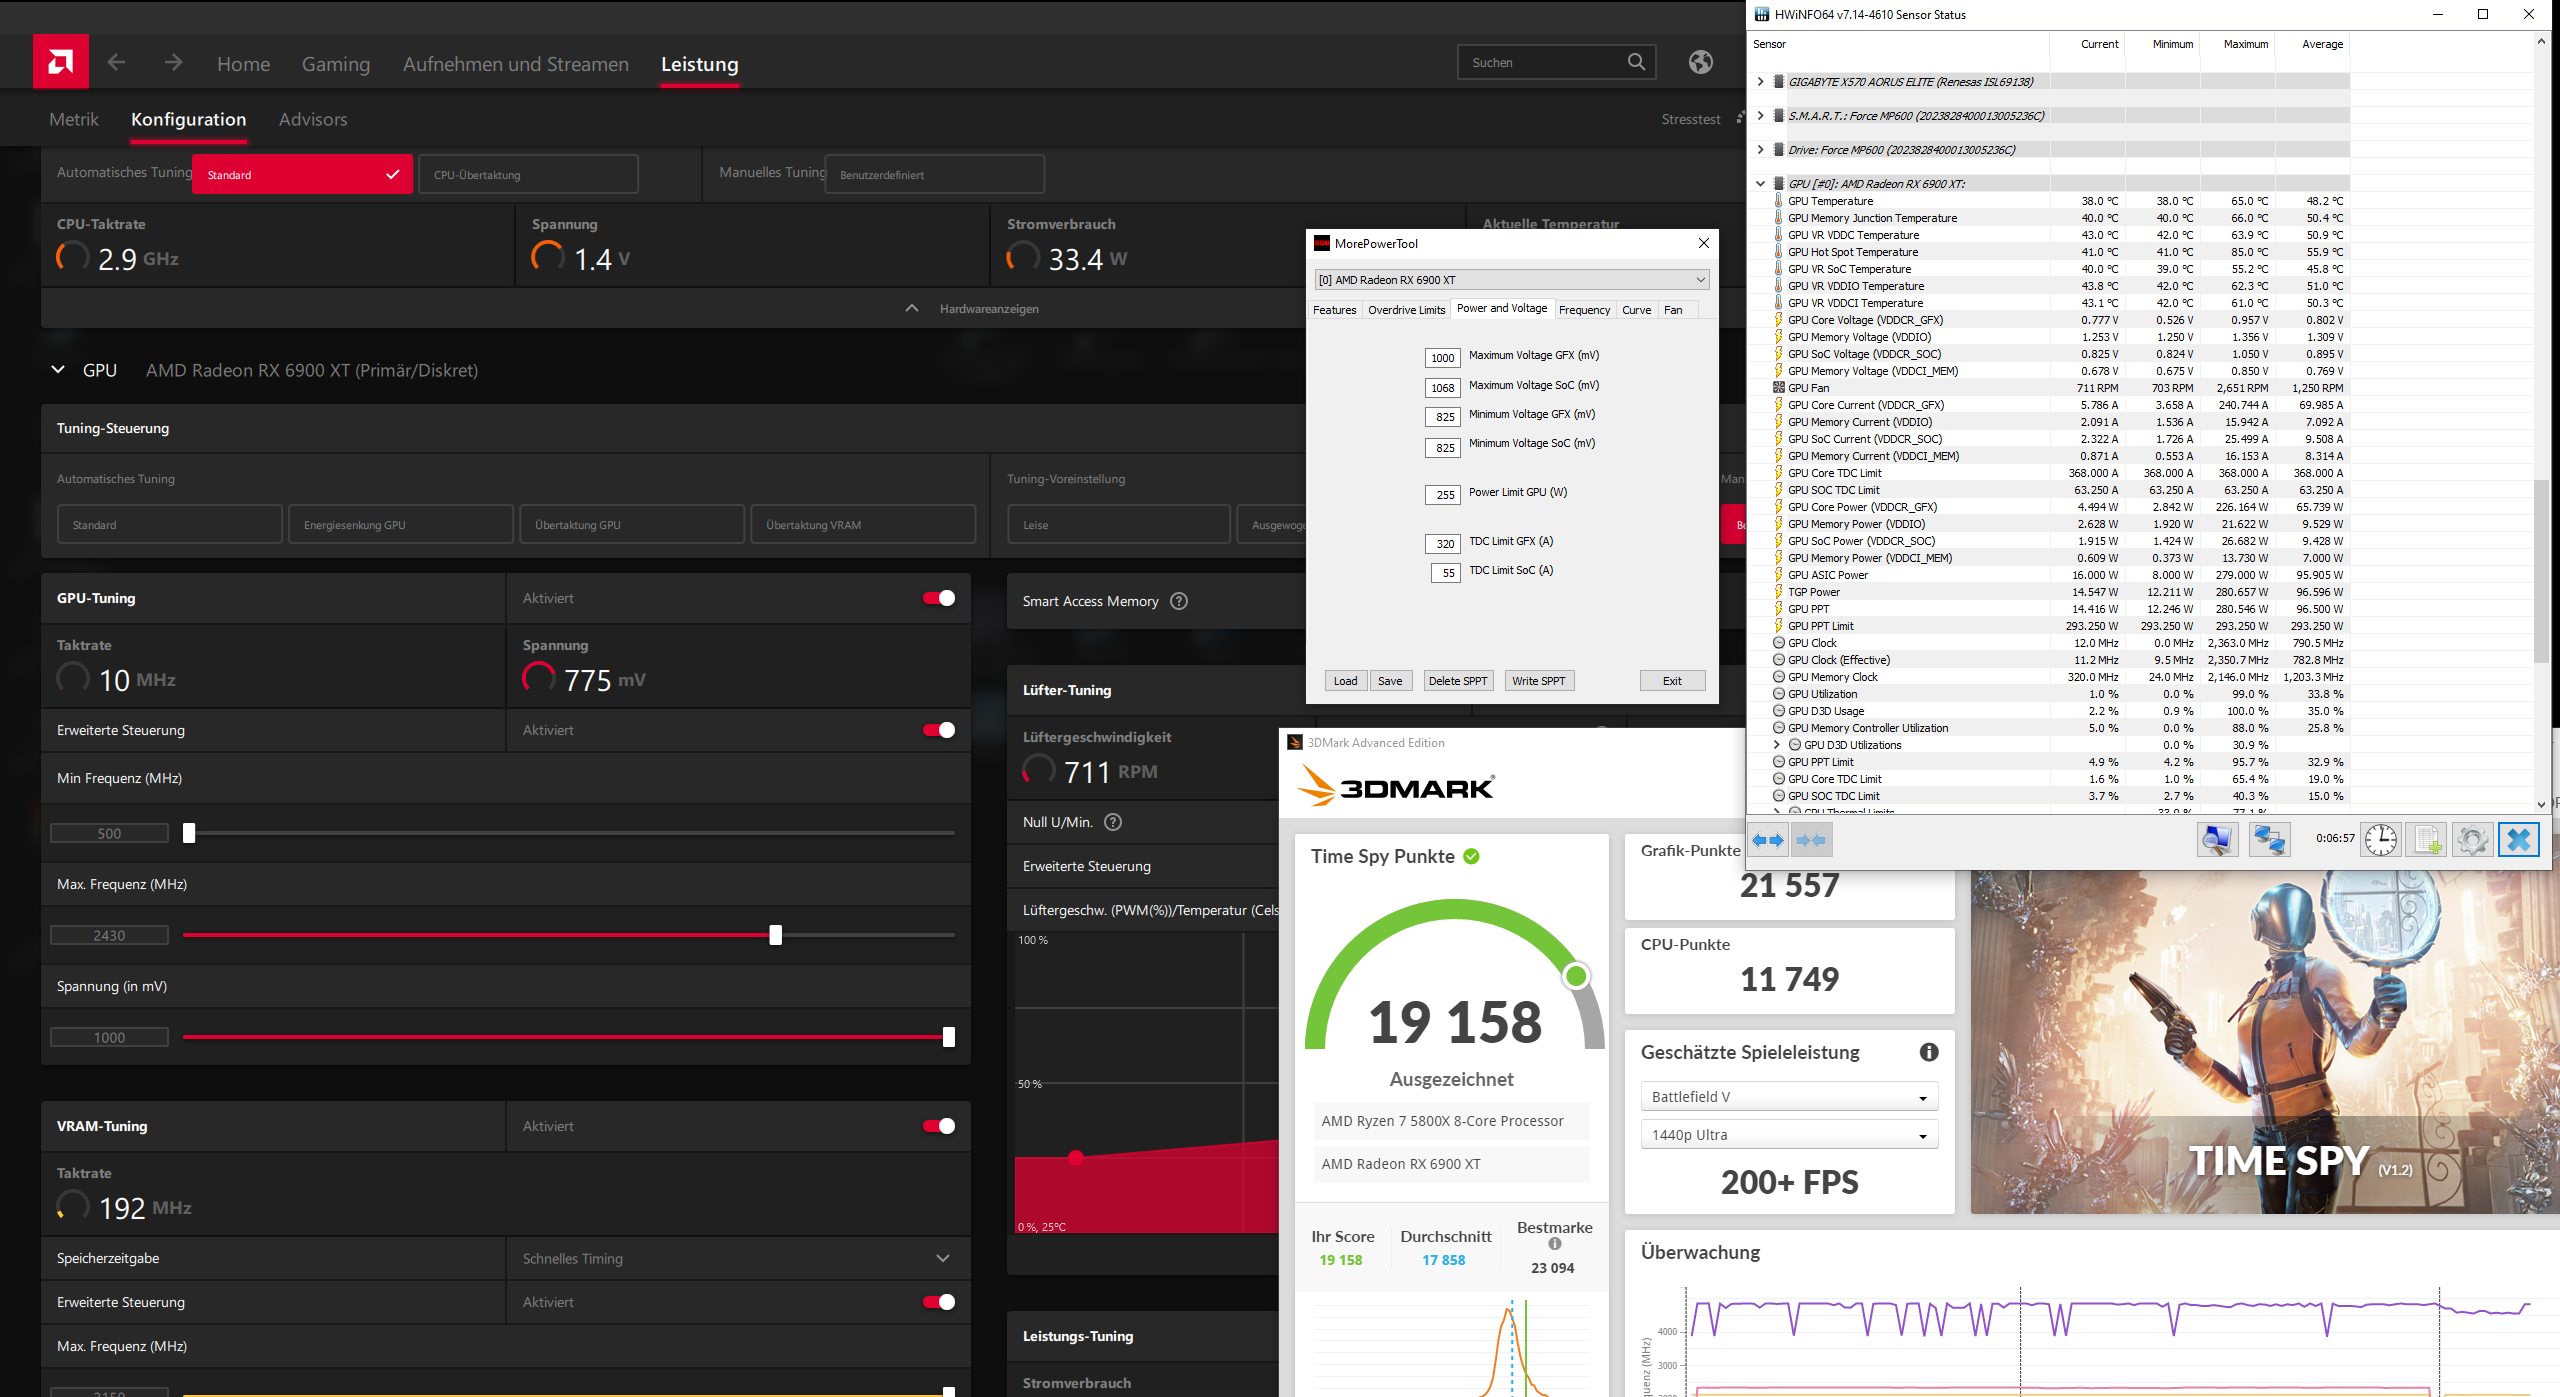The image size is (2560, 1397).
Task: Open the Battlefield V game dropdown
Action: (x=1788, y=1097)
